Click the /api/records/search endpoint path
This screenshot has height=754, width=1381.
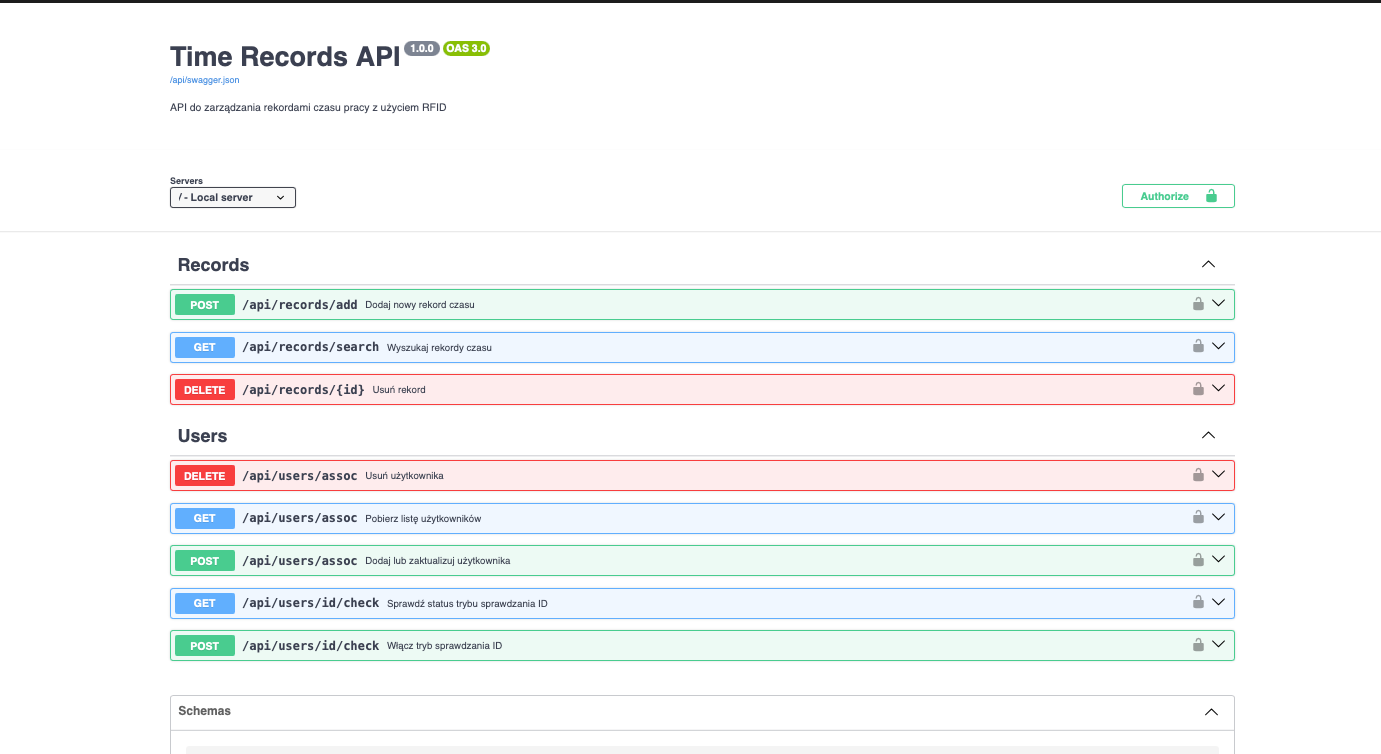(x=310, y=347)
